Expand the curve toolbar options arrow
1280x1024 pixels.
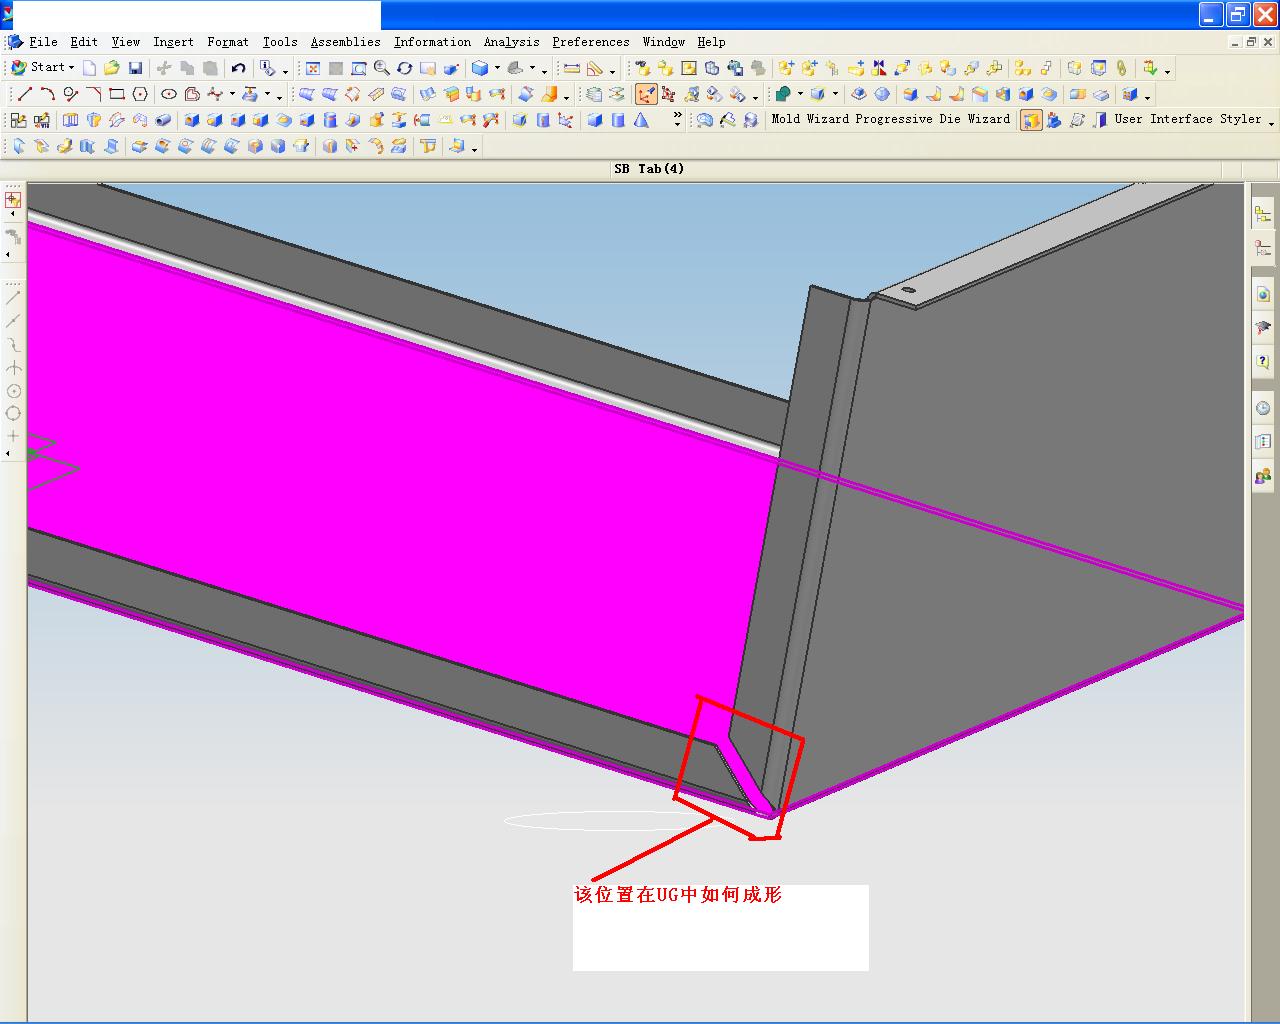pos(278,97)
